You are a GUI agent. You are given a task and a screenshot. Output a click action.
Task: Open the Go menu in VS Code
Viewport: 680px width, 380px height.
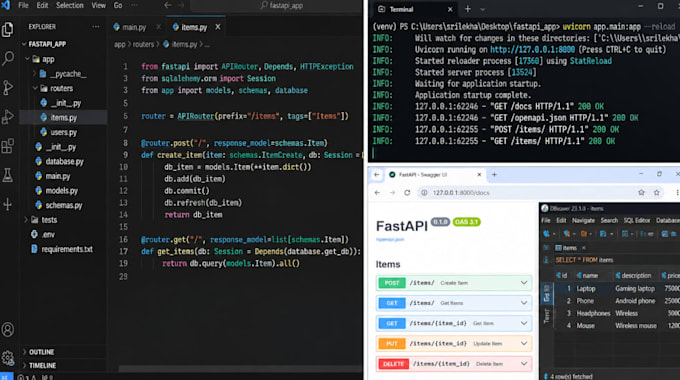(x=118, y=5)
